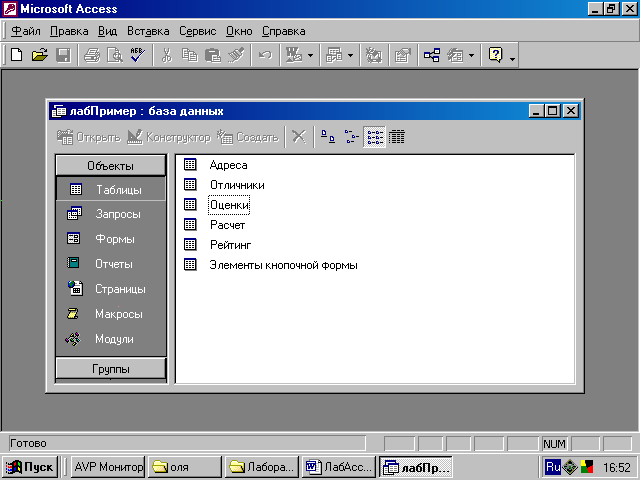Click the Конструктор button
Screen dimensions: 640x480
click(169, 137)
